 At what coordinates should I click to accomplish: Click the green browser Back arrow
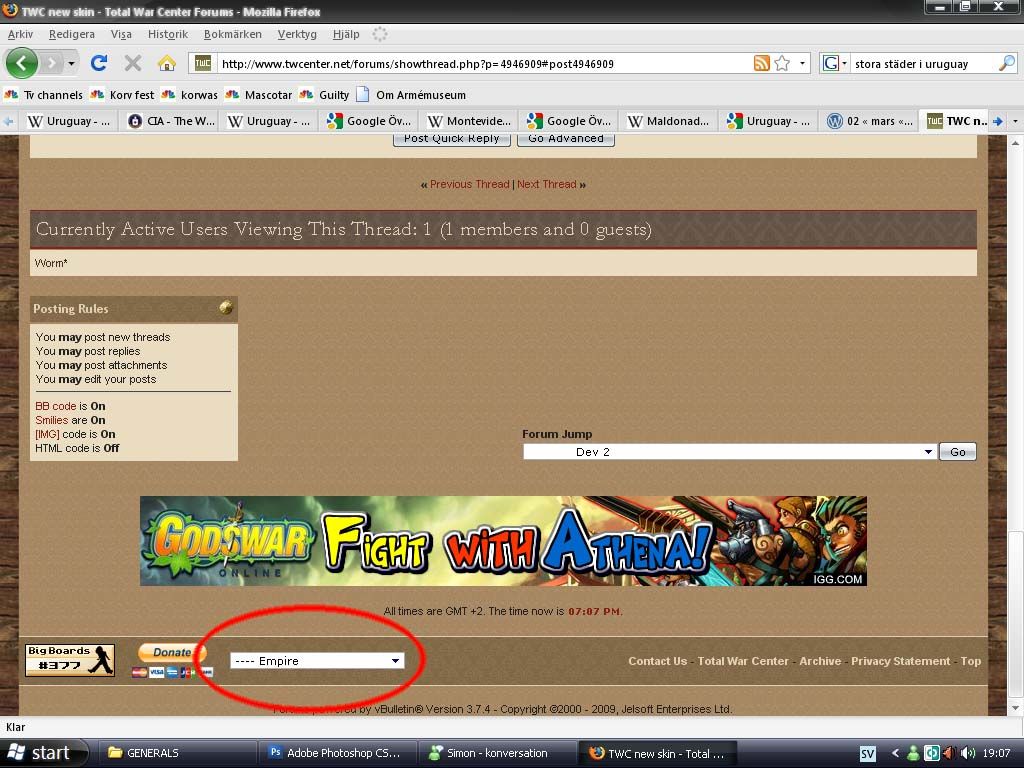click(x=22, y=63)
